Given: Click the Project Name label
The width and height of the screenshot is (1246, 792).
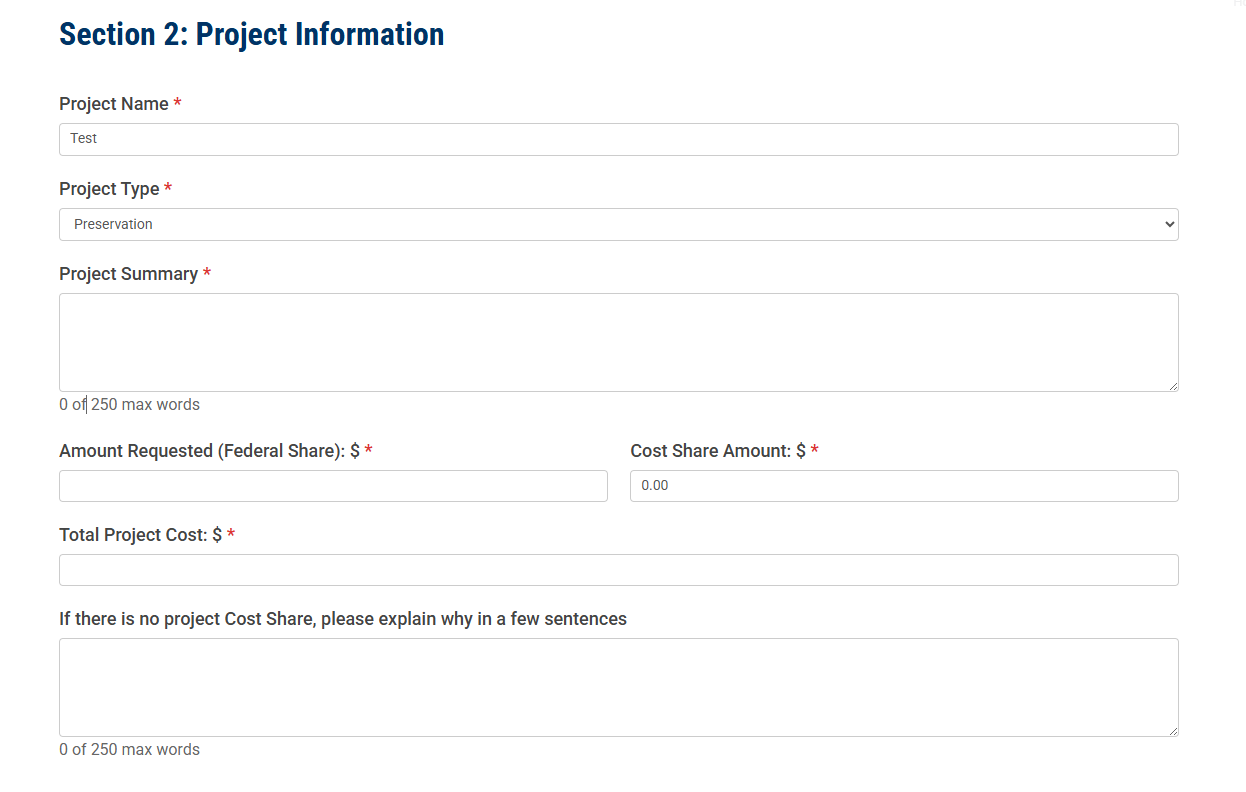Looking at the screenshot, I should 114,104.
